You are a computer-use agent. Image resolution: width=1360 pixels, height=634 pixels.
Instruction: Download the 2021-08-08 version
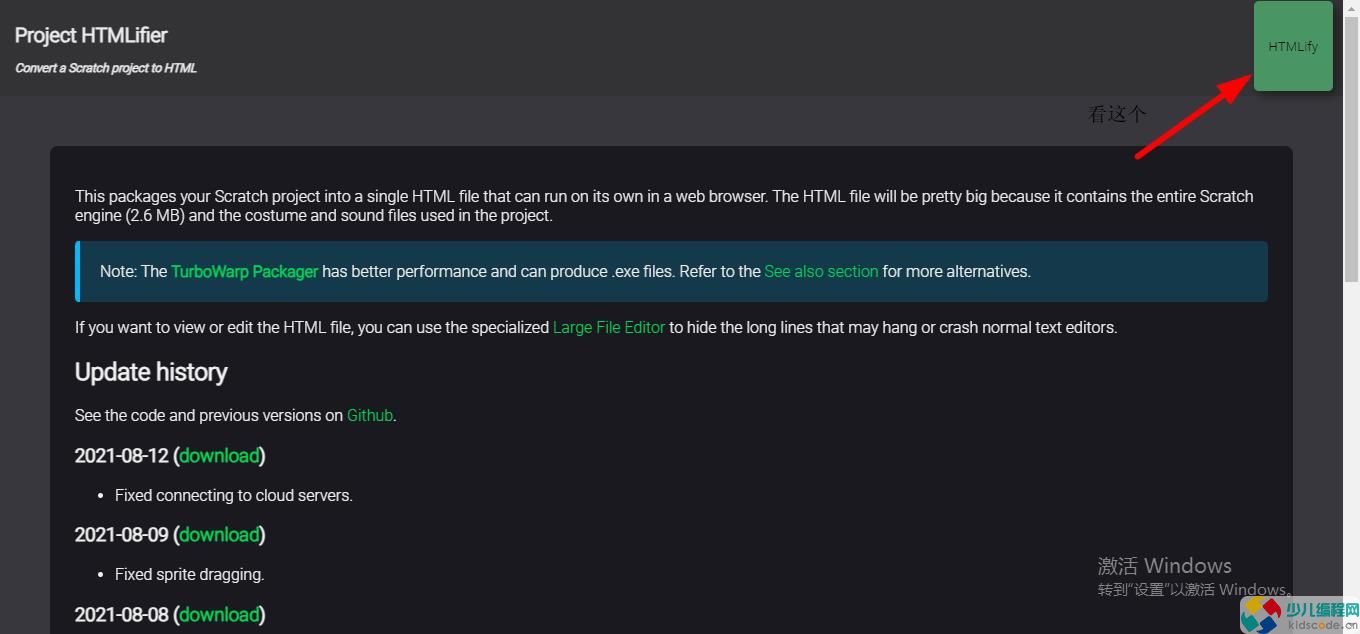click(220, 614)
